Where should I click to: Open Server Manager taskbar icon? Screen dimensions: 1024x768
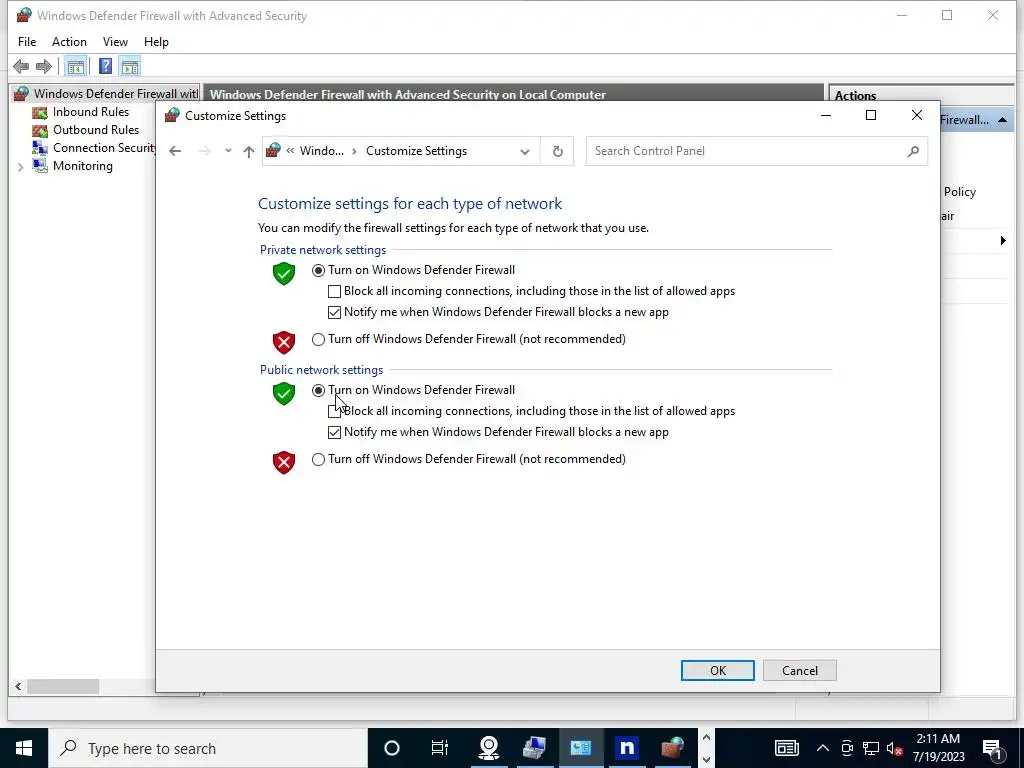(x=535, y=748)
